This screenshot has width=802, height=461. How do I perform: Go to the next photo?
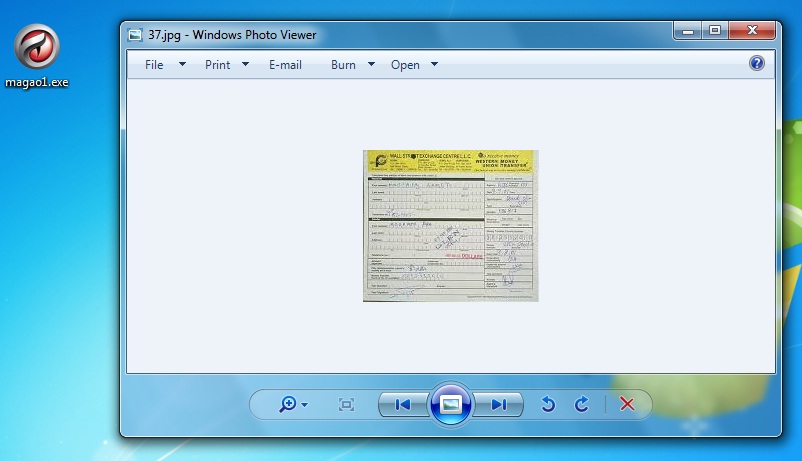coord(498,405)
